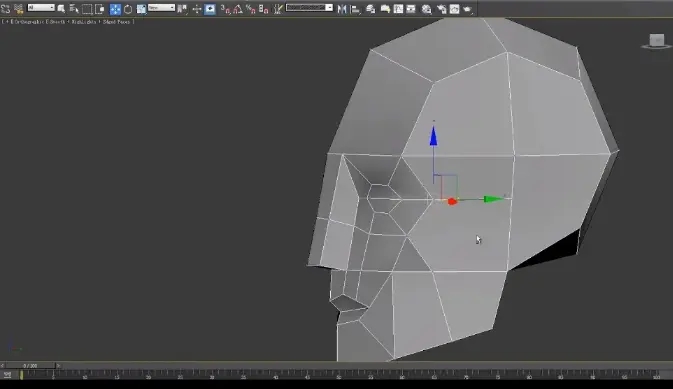Viewport: 673px width, 389px height.
Task: Click the ViewCube in viewport corner
Action: (657, 41)
